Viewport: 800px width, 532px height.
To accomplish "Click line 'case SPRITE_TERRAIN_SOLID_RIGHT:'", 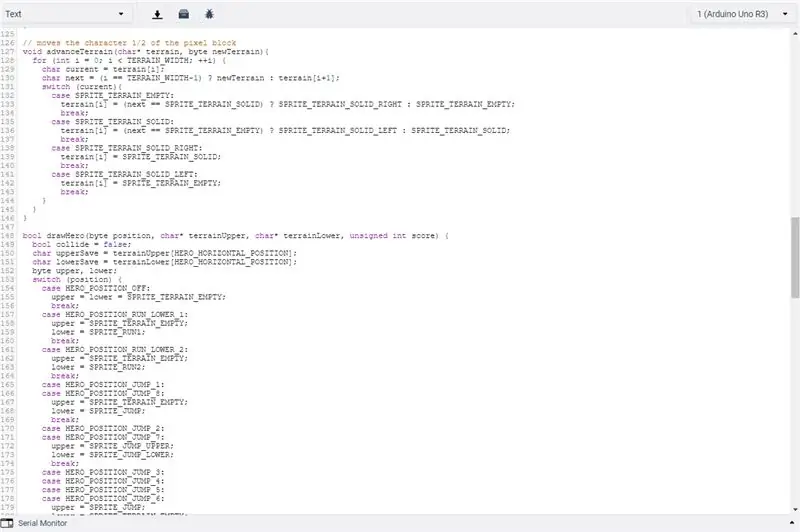I will coord(127,148).
